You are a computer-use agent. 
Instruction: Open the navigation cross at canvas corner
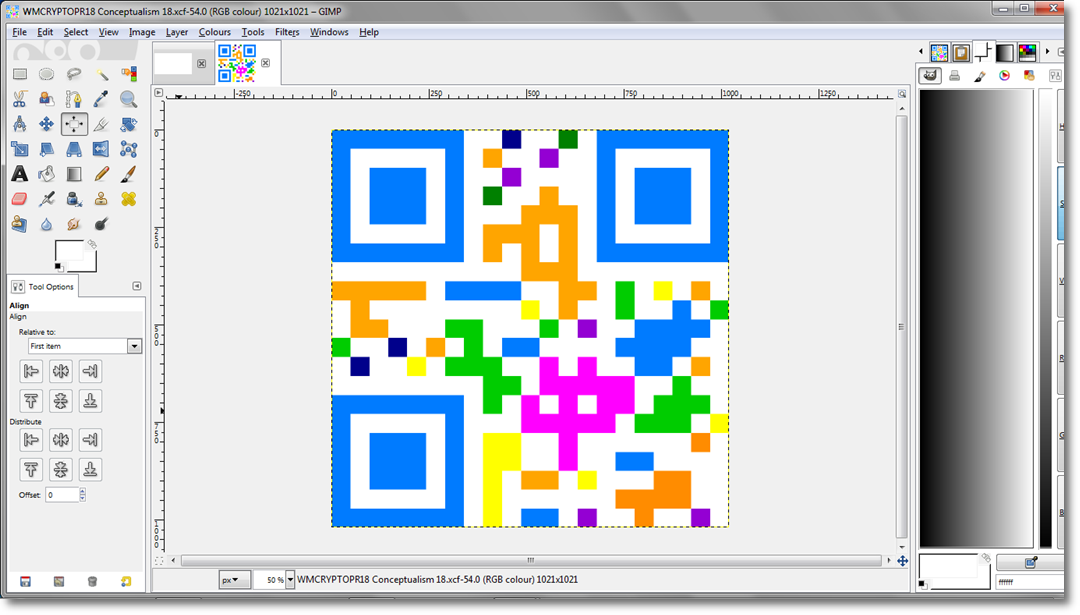[x=902, y=561]
